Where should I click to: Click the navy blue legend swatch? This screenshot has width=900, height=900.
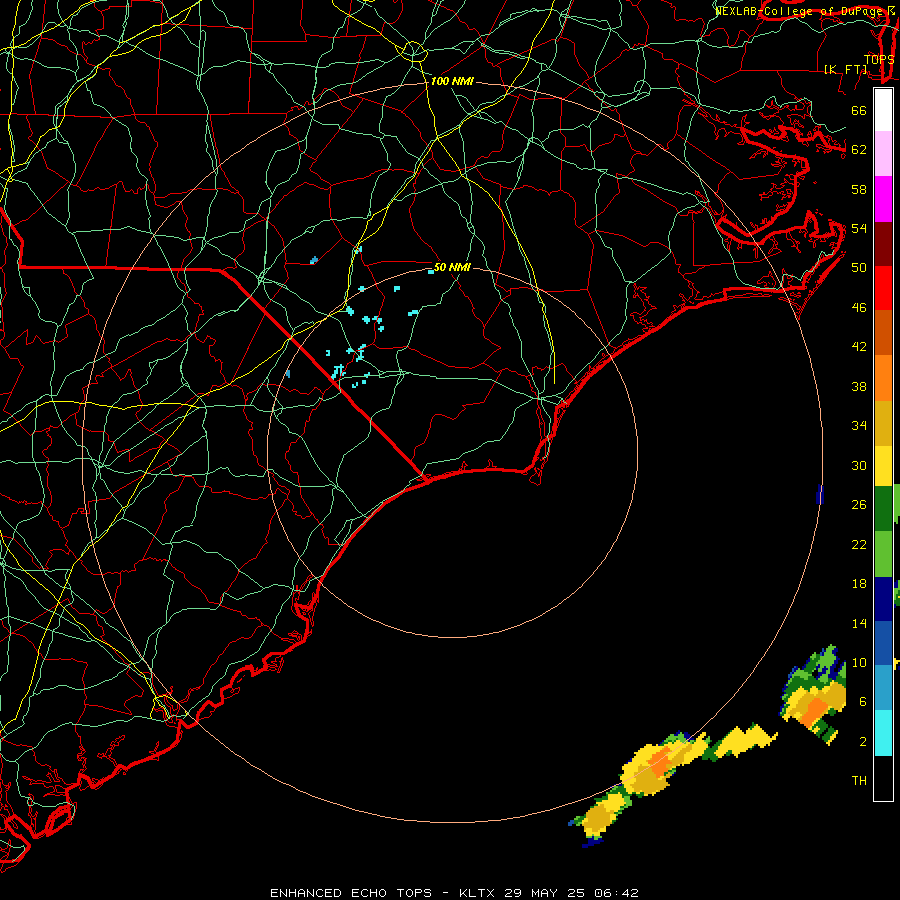pos(883,599)
